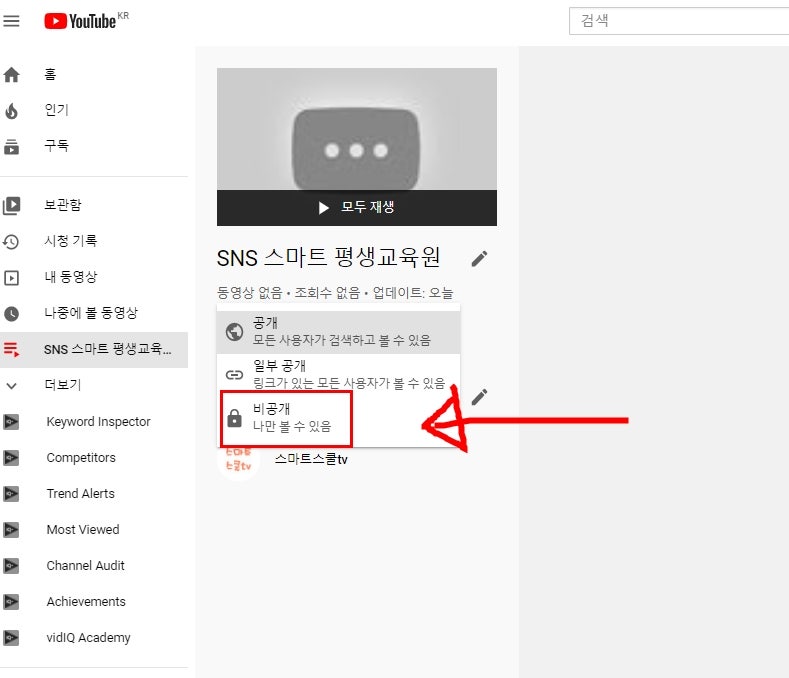Click the Trend Alerts icon
The image size is (789, 678).
tap(11, 494)
